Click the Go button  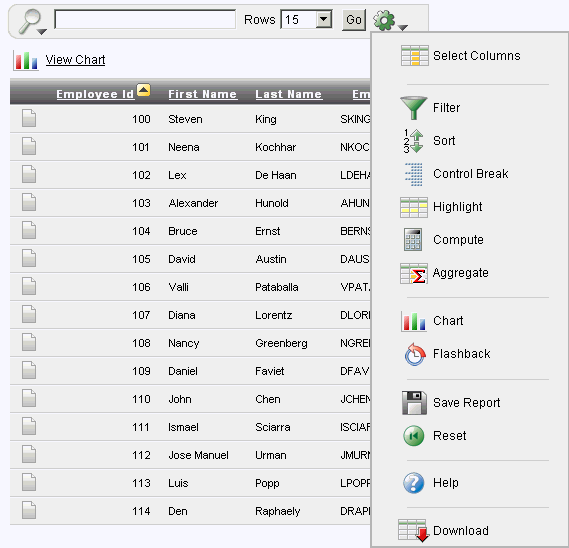click(x=354, y=20)
